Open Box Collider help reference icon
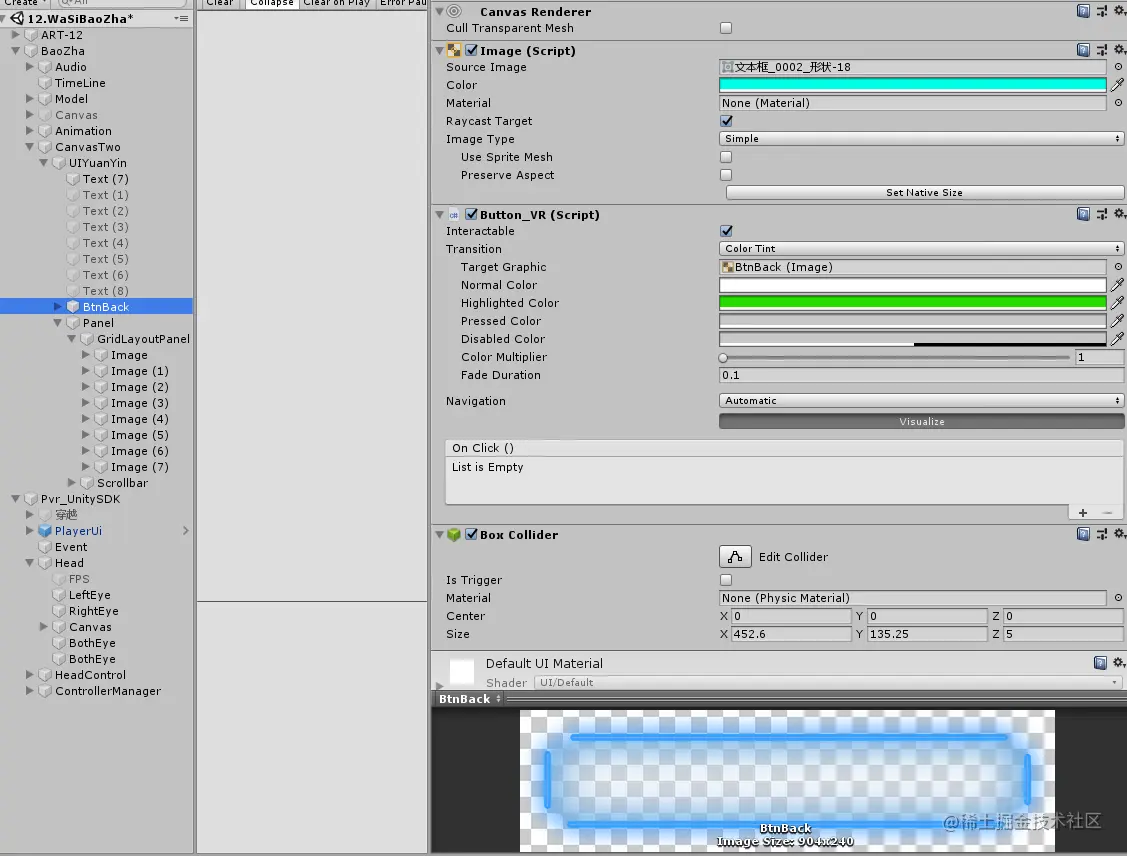This screenshot has width=1127, height=856. click(1083, 533)
